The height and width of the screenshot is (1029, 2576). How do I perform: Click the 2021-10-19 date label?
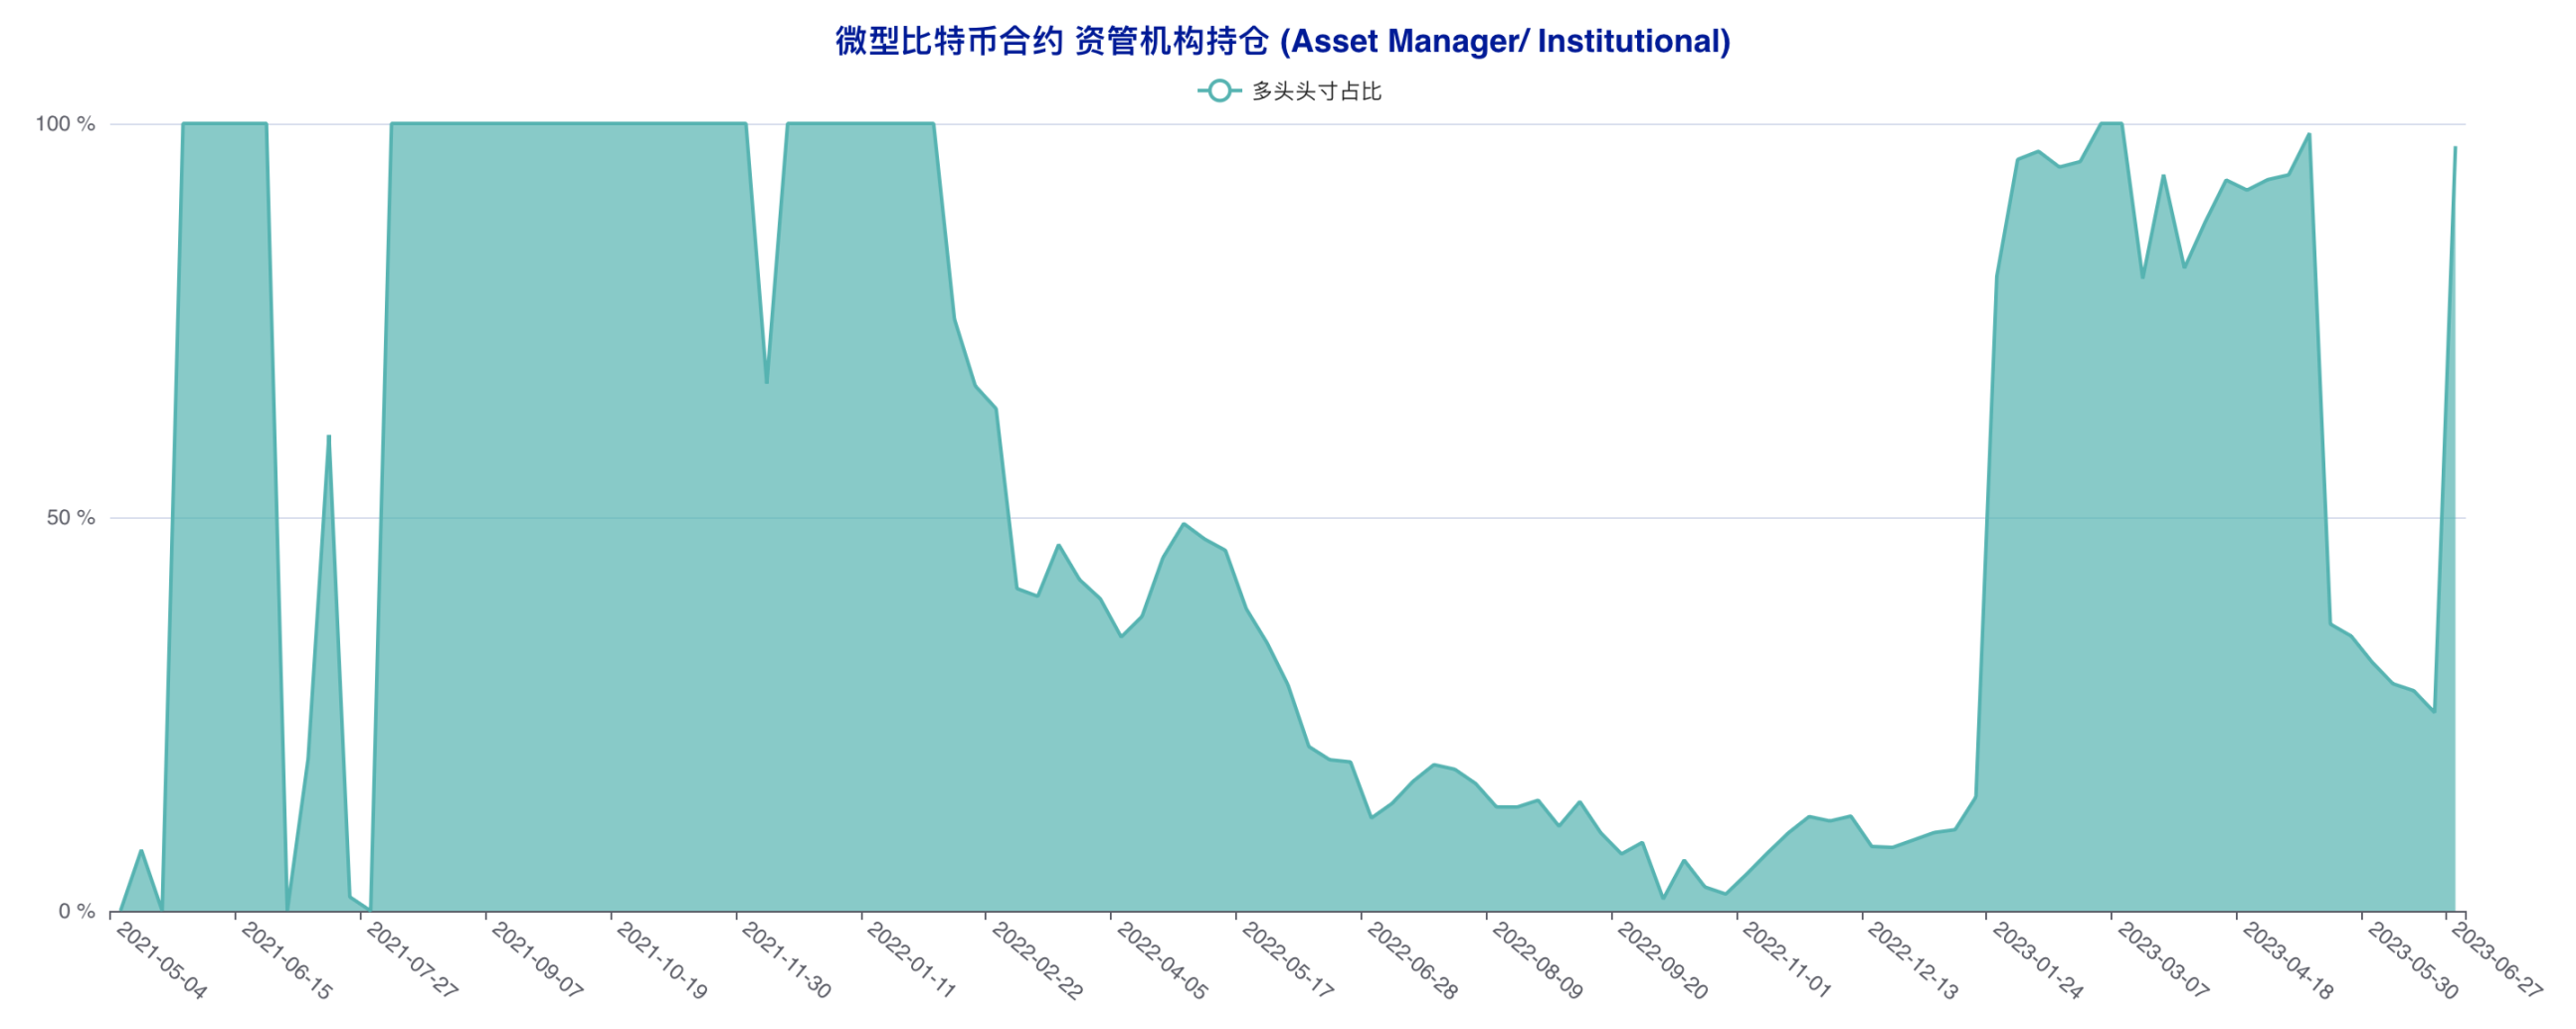click(x=662, y=960)
